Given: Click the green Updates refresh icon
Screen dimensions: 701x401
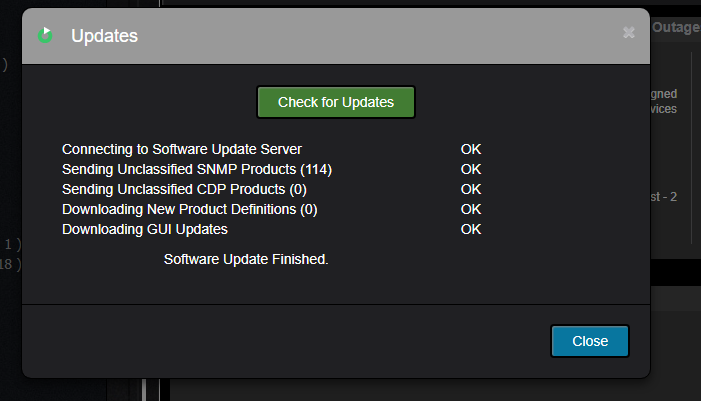Looking at the screenshot, I should (45, 35).
